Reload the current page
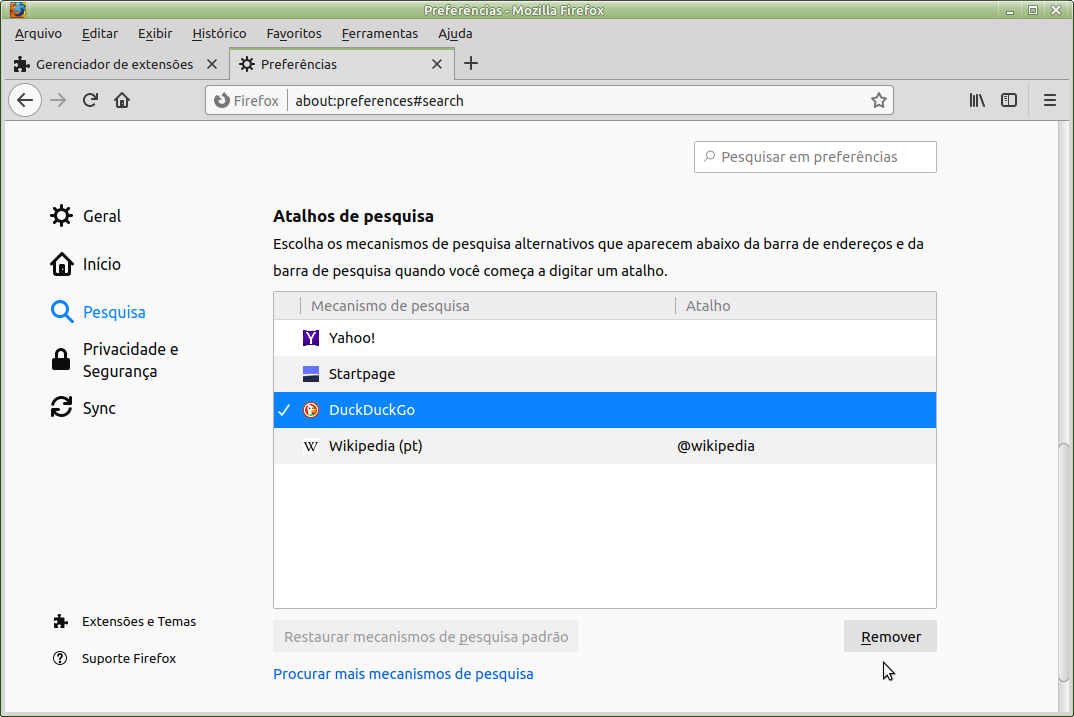Viewport: 1074px width, 717px height. click(90, 101)
